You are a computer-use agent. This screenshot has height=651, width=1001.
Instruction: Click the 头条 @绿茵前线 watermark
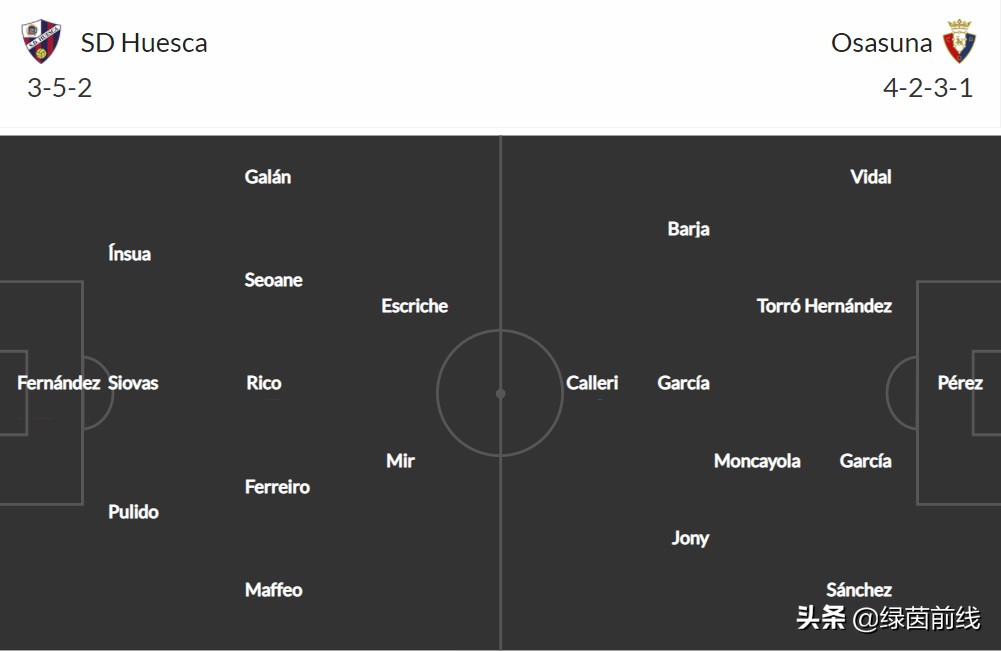(x=888, y=619)
